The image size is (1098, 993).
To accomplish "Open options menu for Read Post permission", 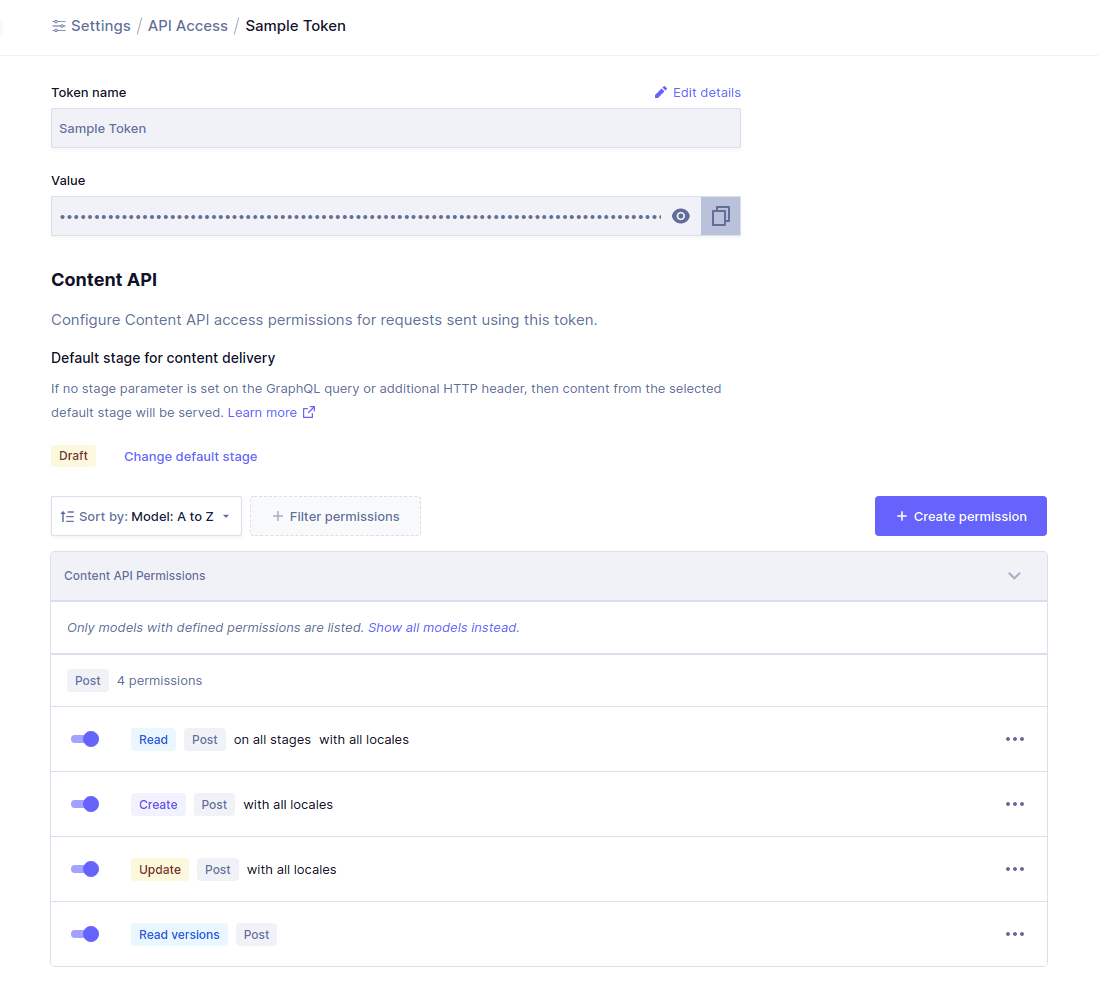I will (x=1014, y=739).
